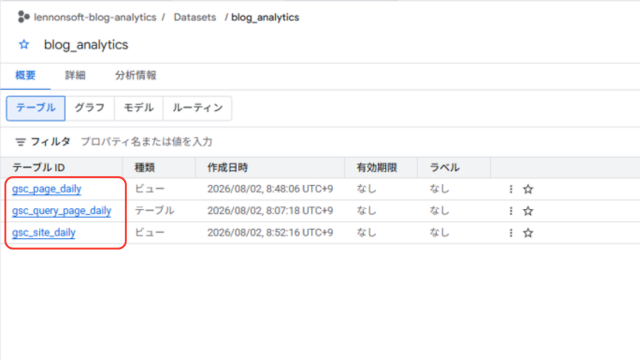Go to lennonsoft-blog-analytics breadcrumb
Screen dimensions: 640x360
(x=95, y=18)
